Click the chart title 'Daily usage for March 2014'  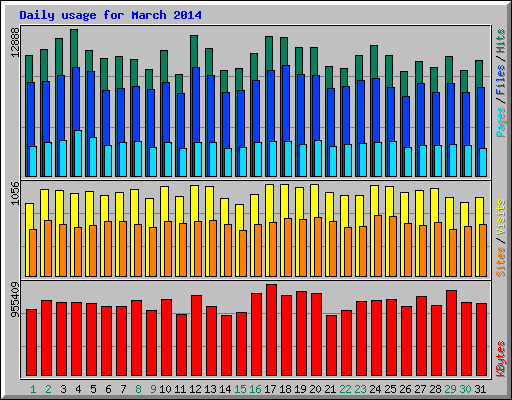[x=110, y=15]
